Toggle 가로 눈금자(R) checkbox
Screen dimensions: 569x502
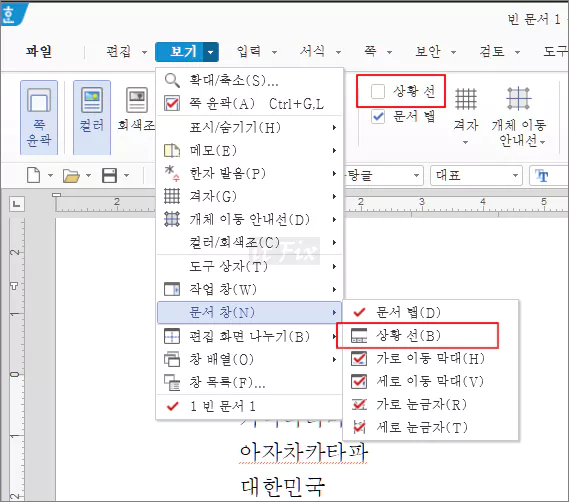pos(359,404)
